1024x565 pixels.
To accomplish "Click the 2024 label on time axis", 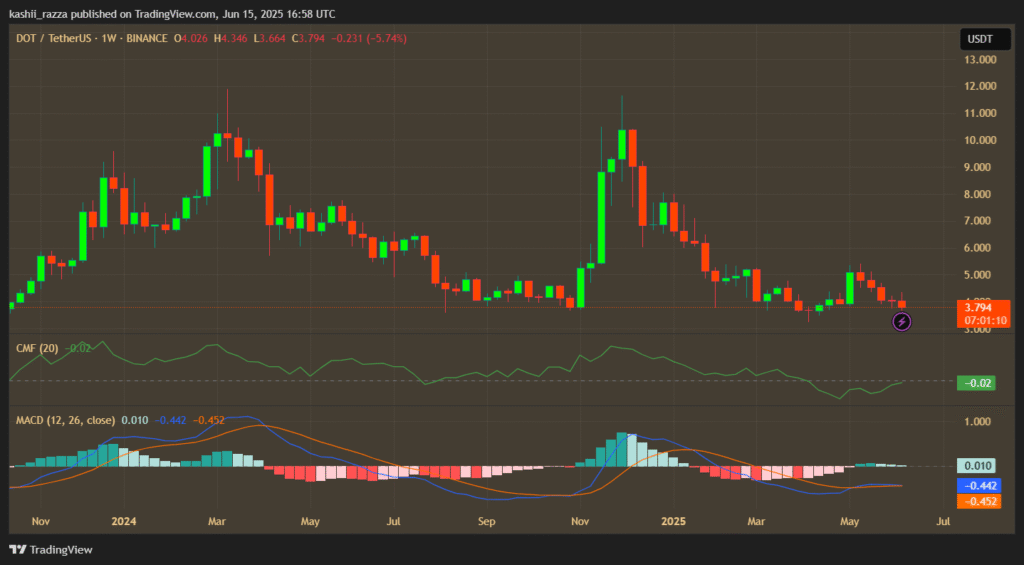I will 123,522.
